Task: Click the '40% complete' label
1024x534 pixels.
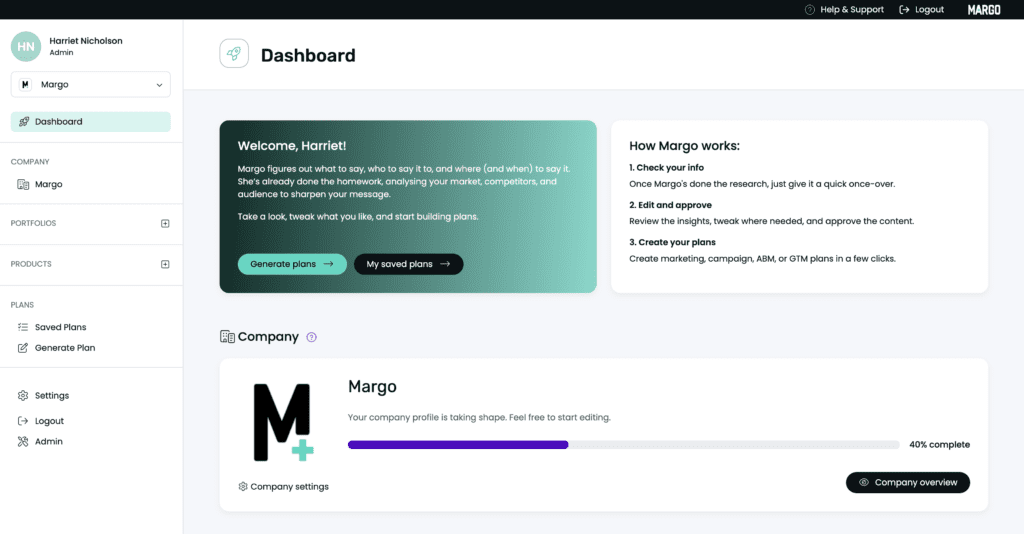Action: (x=939, y=445)
